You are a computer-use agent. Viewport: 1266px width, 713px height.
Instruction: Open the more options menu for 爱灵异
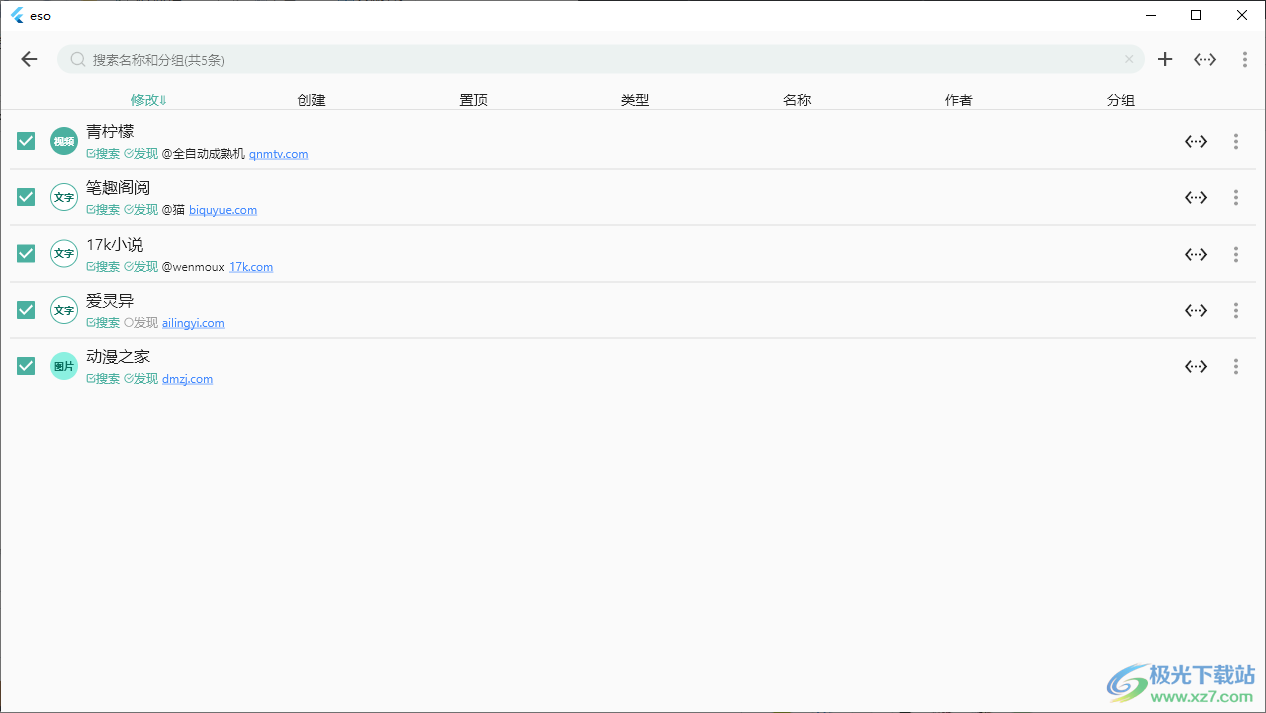pos(1236,310)
